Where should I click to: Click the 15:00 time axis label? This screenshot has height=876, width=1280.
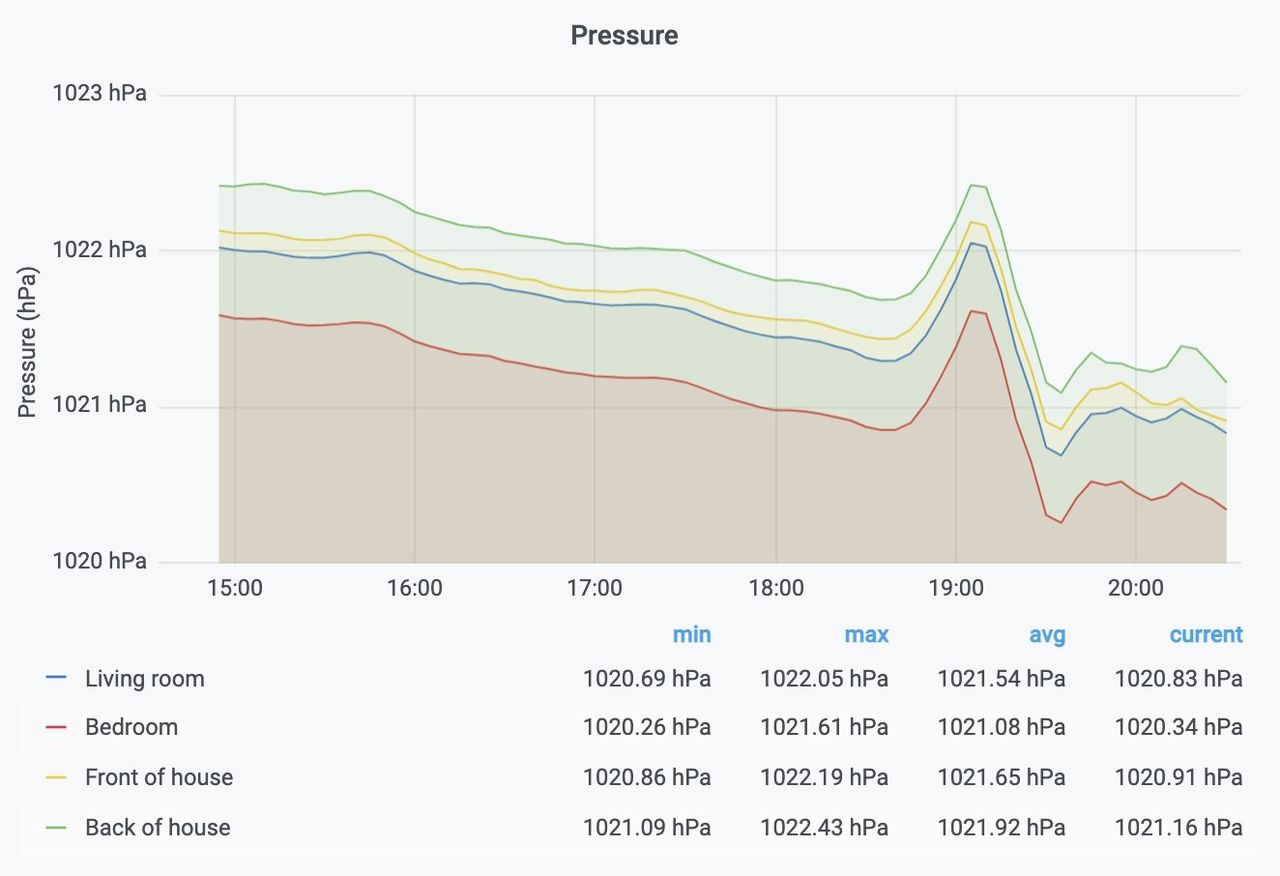tap(235, 588)
